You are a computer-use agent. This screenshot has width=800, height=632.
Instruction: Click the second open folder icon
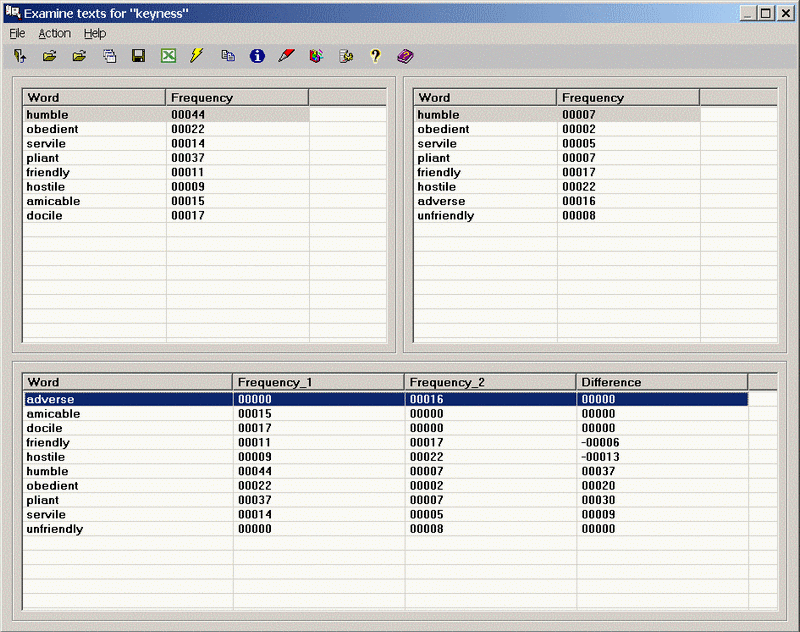[x=79, y=56]
